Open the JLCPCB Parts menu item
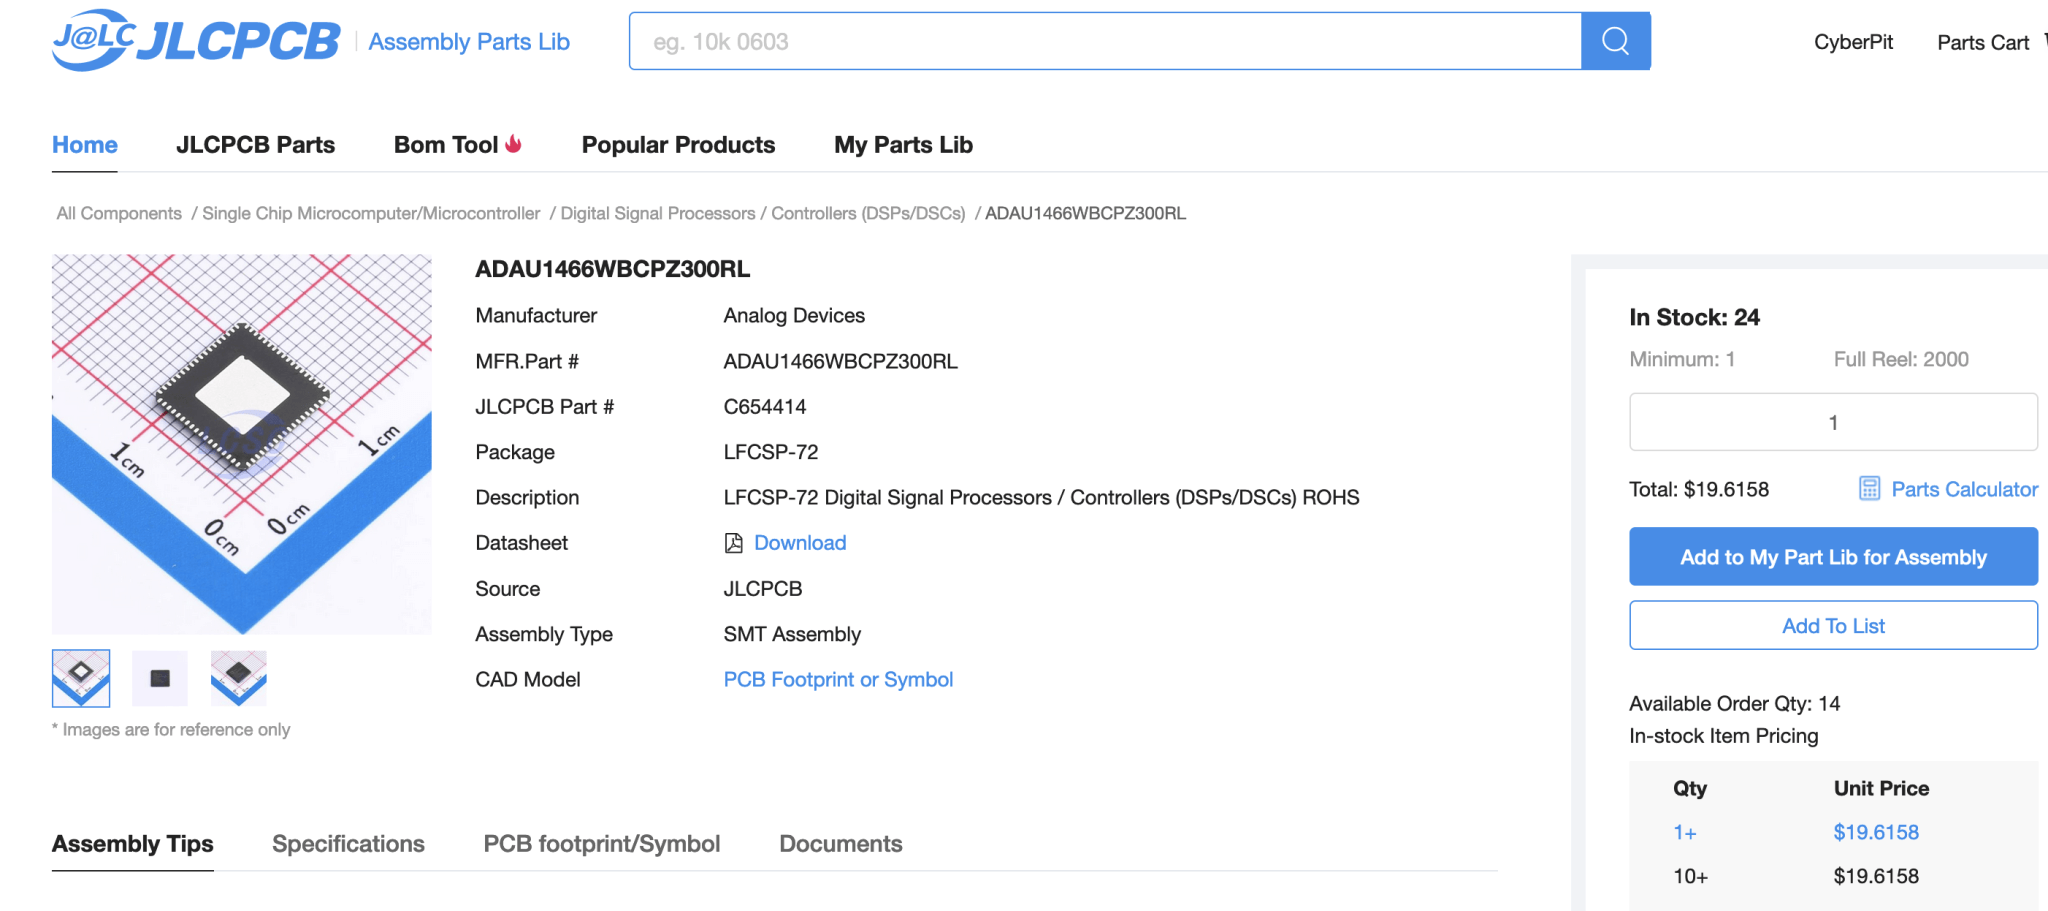Viewport: 2048px width, 911px height. [x=256, y=145]
